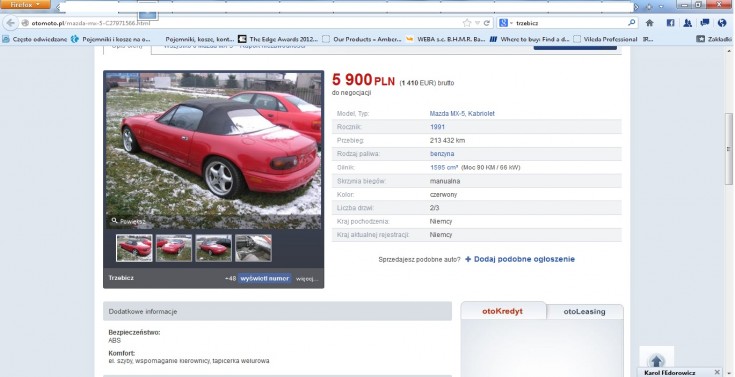This screenshot has height=377, width=735.
Task: Click the 5 900 PLN price
Action: click(x=364, y=80)
